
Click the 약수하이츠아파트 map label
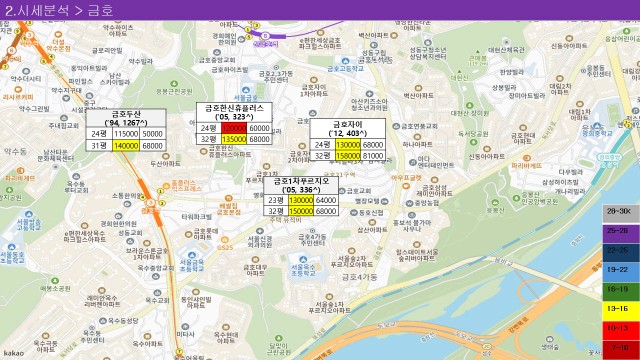[x=118, y=31]
